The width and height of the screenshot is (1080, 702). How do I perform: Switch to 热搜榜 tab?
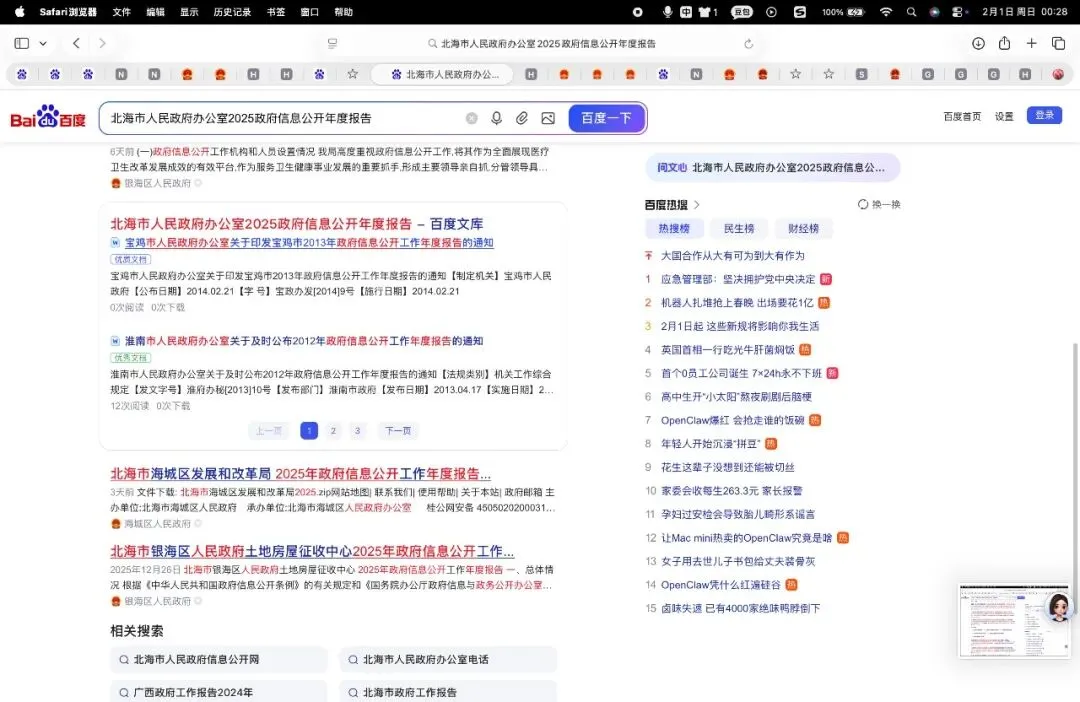point(674,229)
